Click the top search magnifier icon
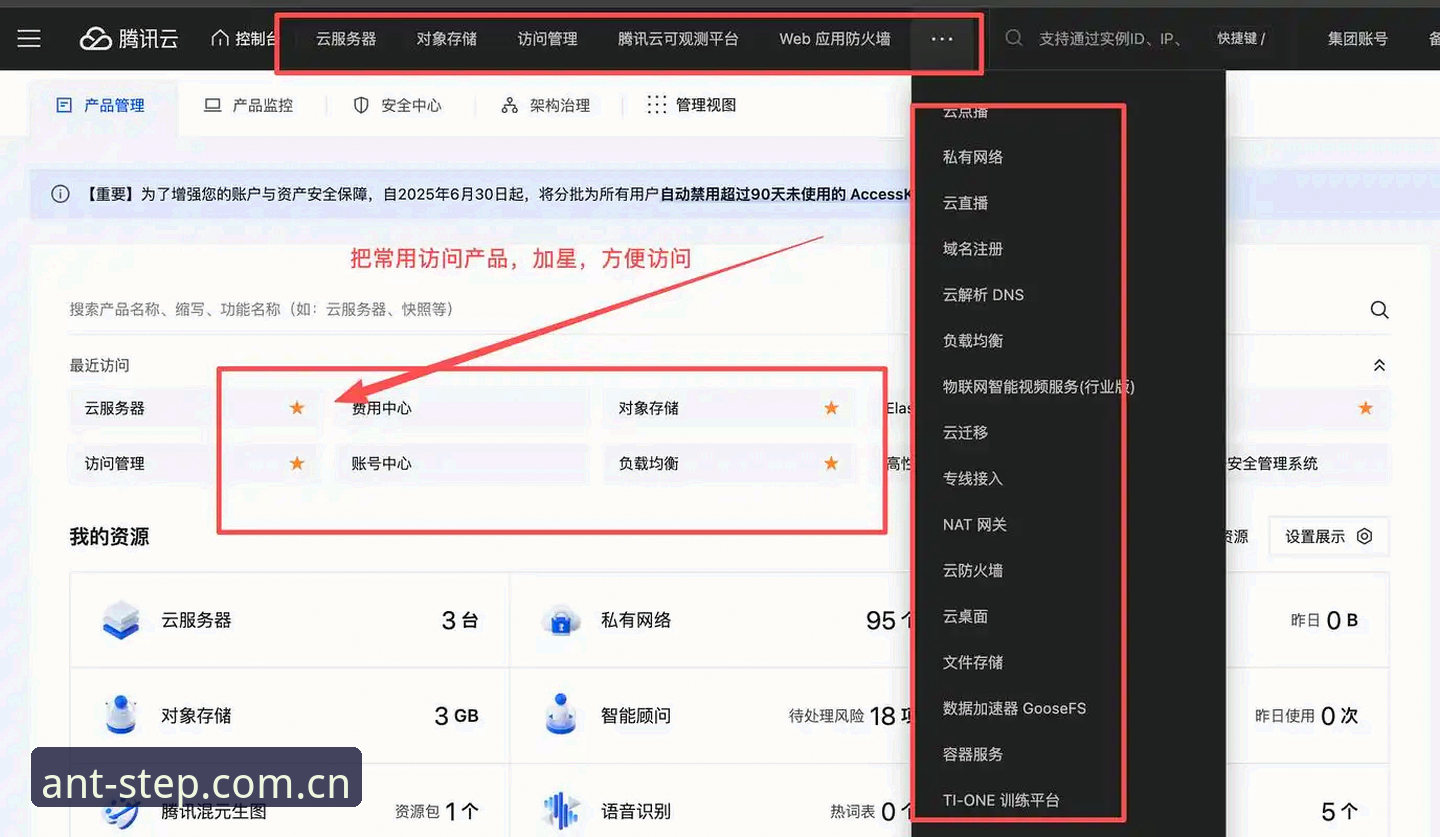1440x837 pixels. [1014, 38]
